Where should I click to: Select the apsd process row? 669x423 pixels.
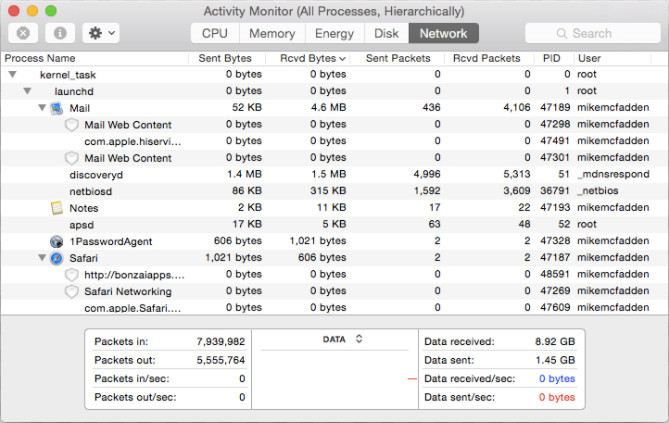(x=334, y=225)
